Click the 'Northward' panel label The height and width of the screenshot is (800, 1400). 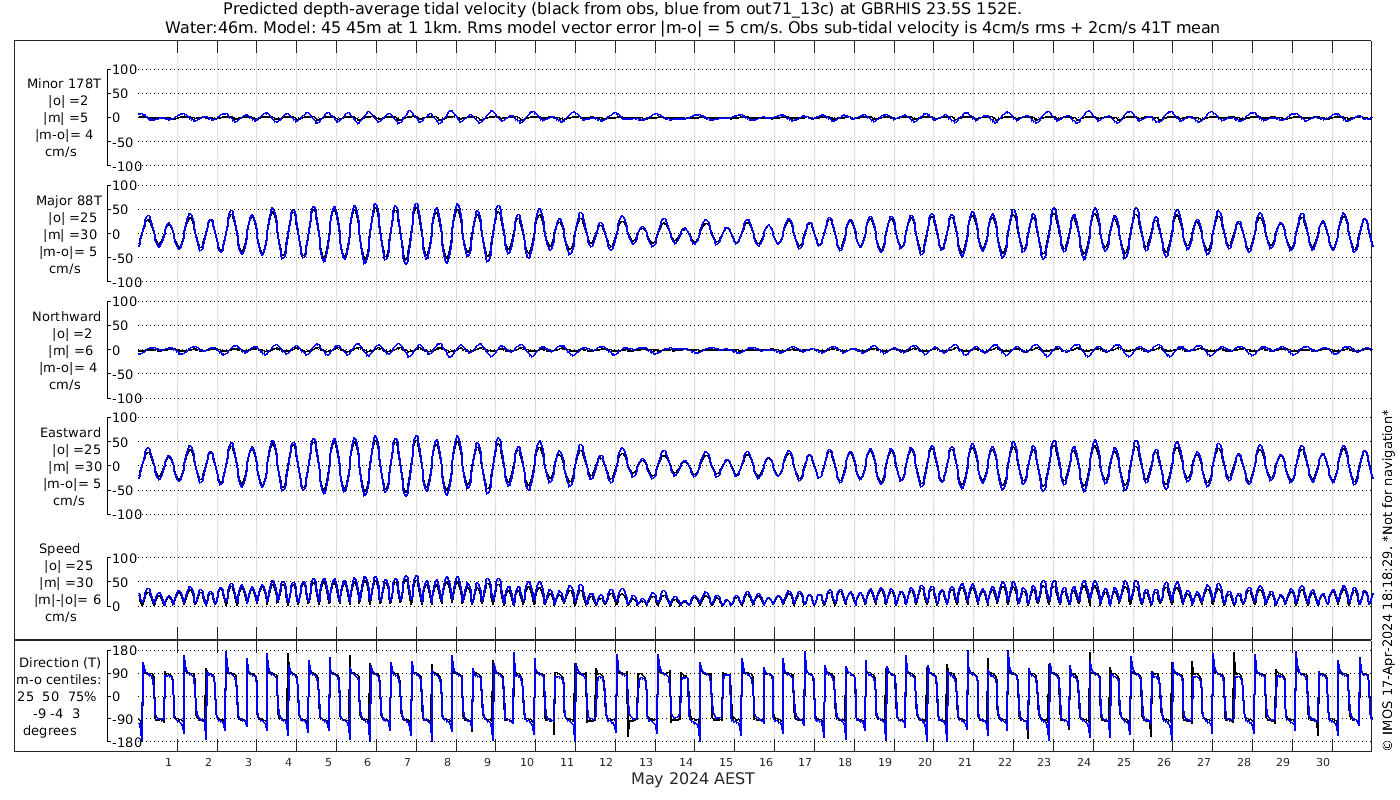66,317
